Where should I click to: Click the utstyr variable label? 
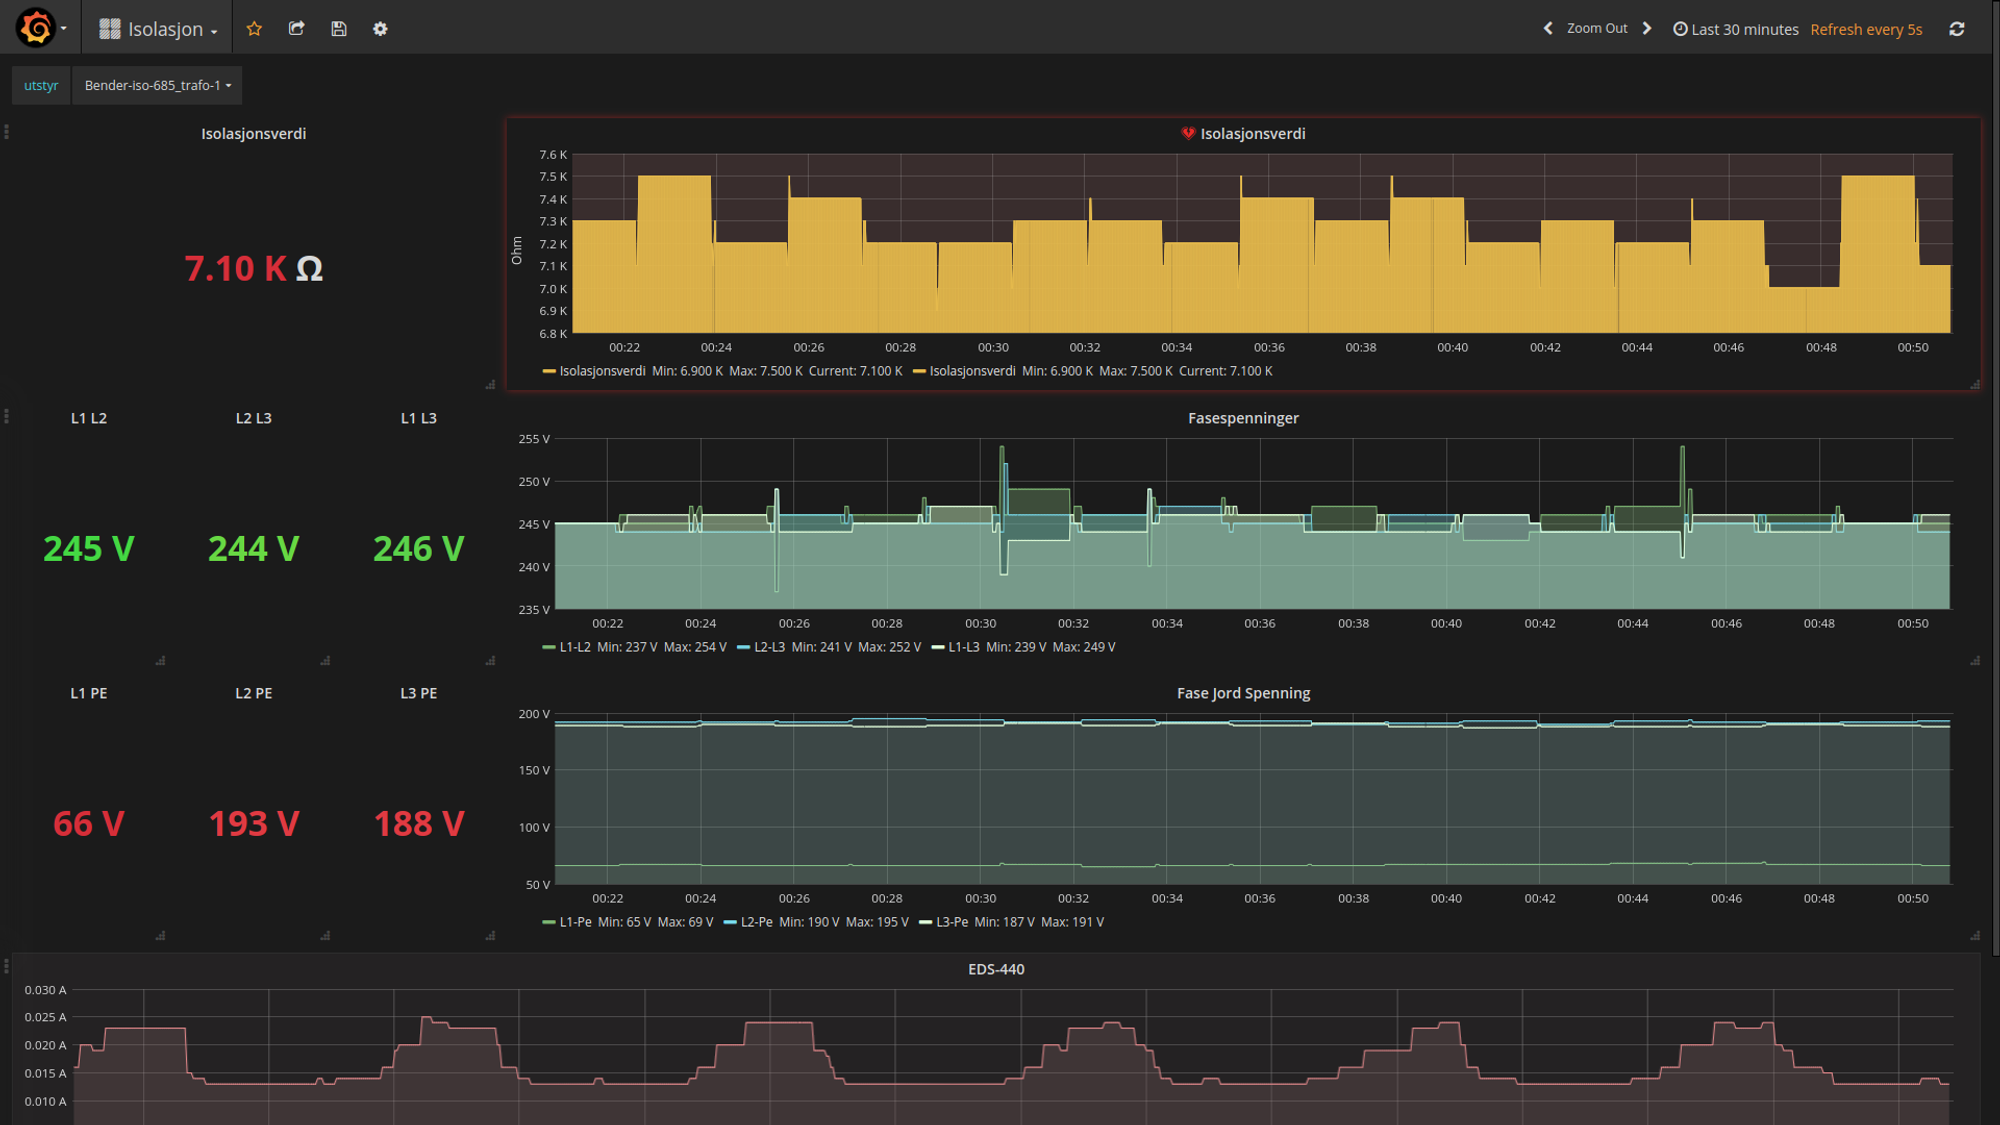[41, 85]
